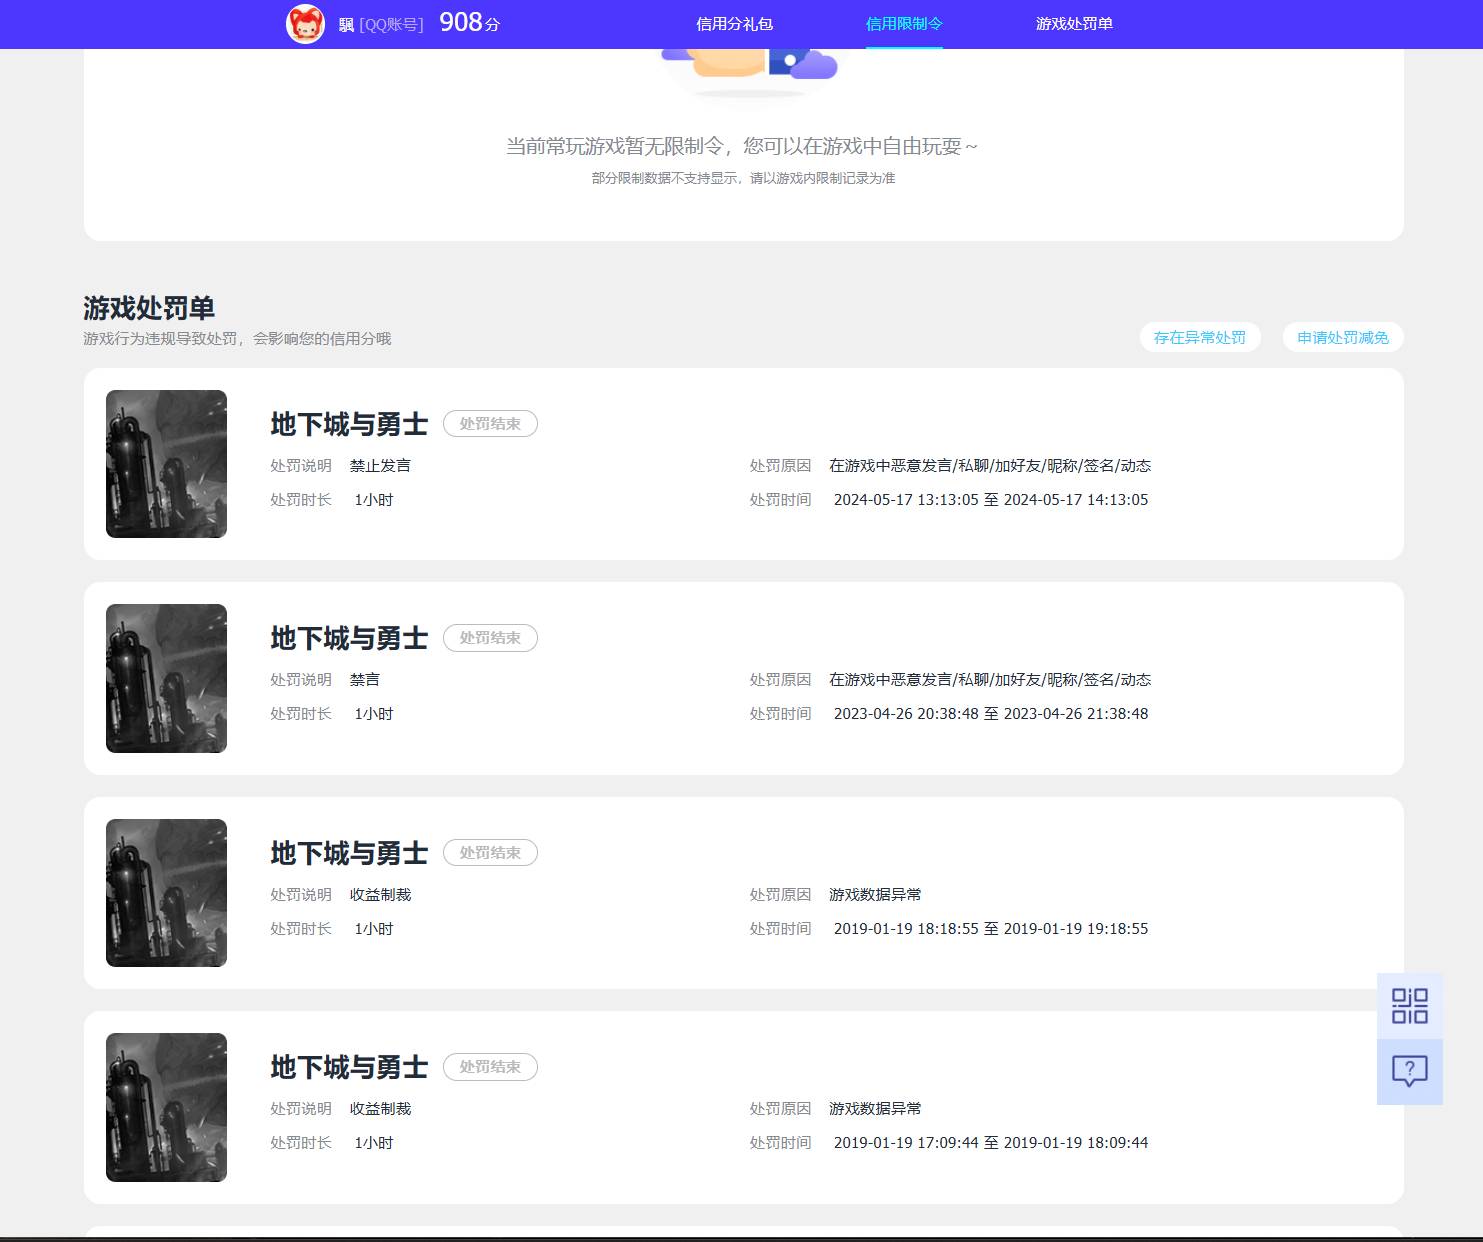Click the 存在异常处罚 button
Image resolution: width=1483 pixels, height=1242 pixels.
(1199, 338)
